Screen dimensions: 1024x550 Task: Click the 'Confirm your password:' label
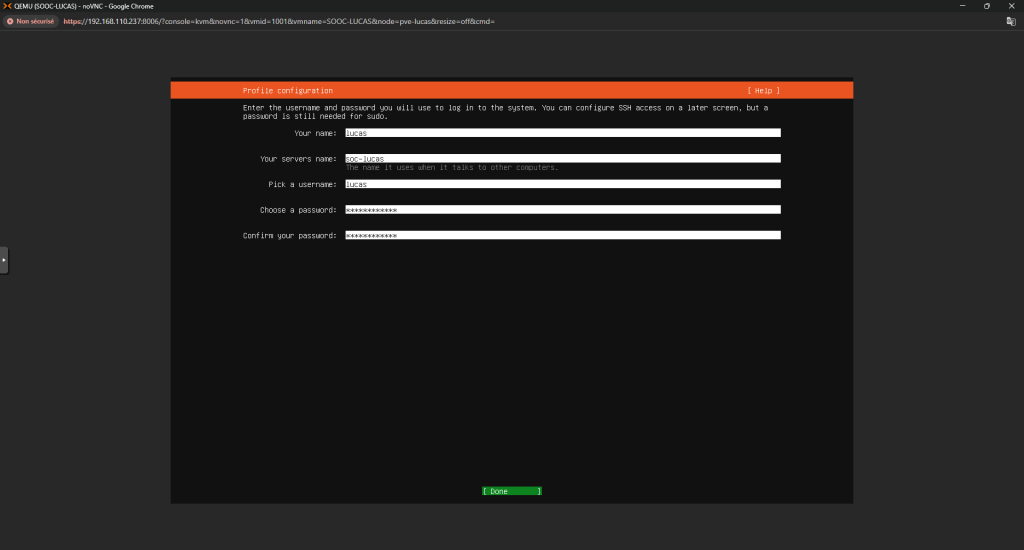(x=290, y=236)
